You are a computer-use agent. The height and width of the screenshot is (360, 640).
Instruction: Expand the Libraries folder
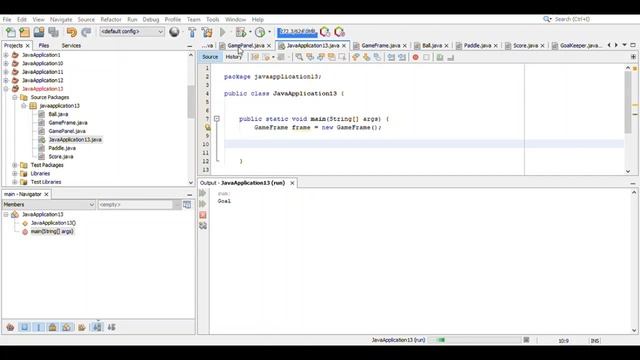(x=15, y=173)
